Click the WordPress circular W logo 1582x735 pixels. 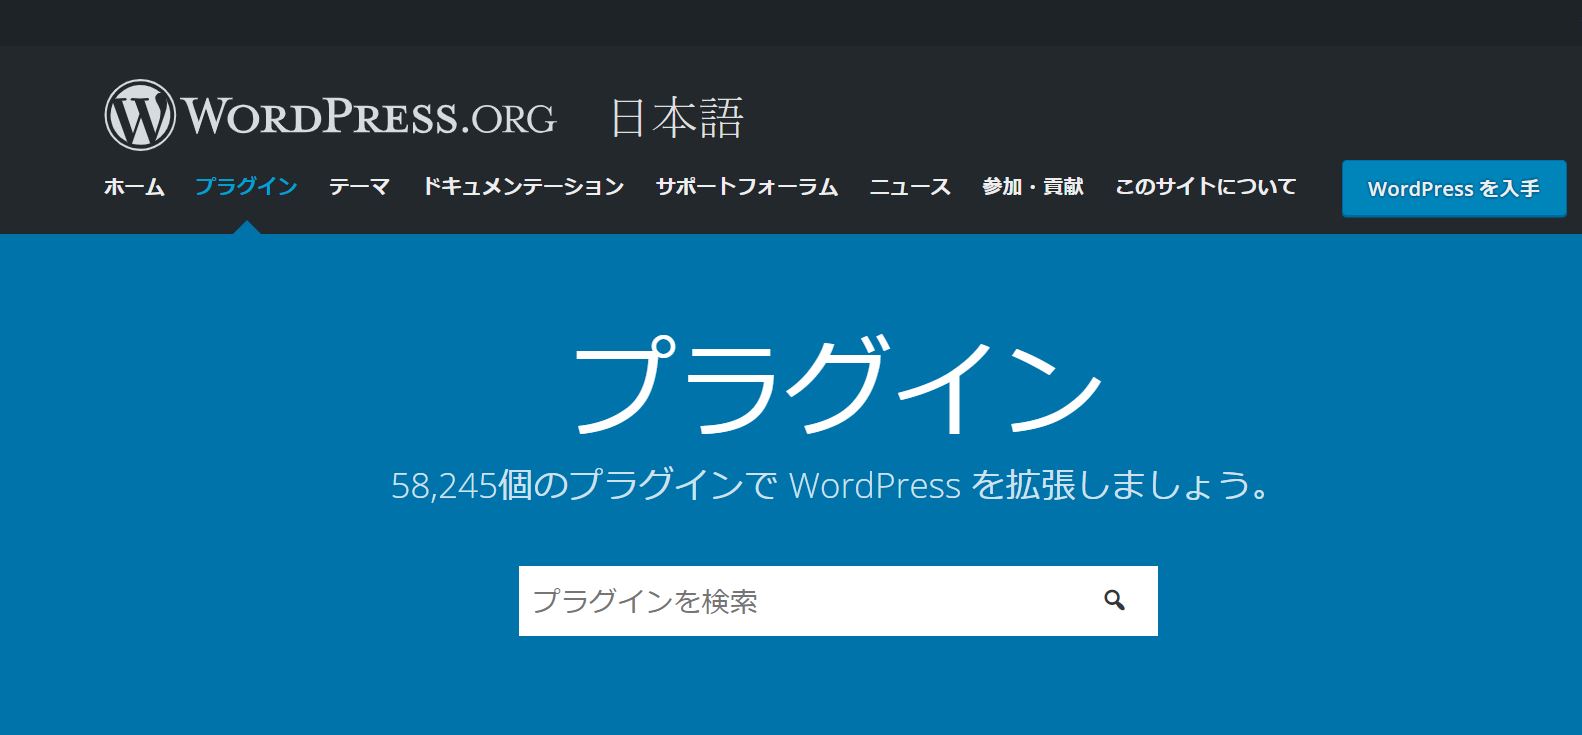click(140, 116)
